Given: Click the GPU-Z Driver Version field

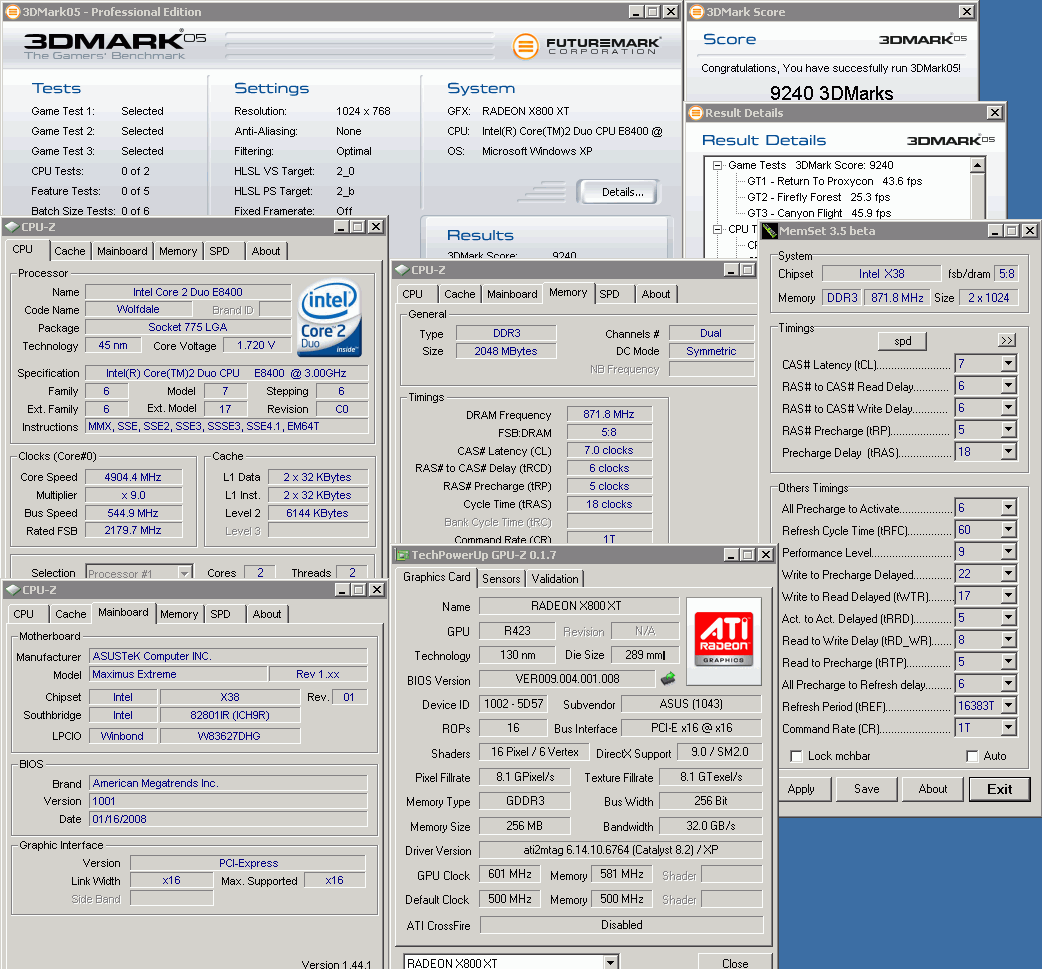Looking at the screenshot, I should (x=621, y=850).
